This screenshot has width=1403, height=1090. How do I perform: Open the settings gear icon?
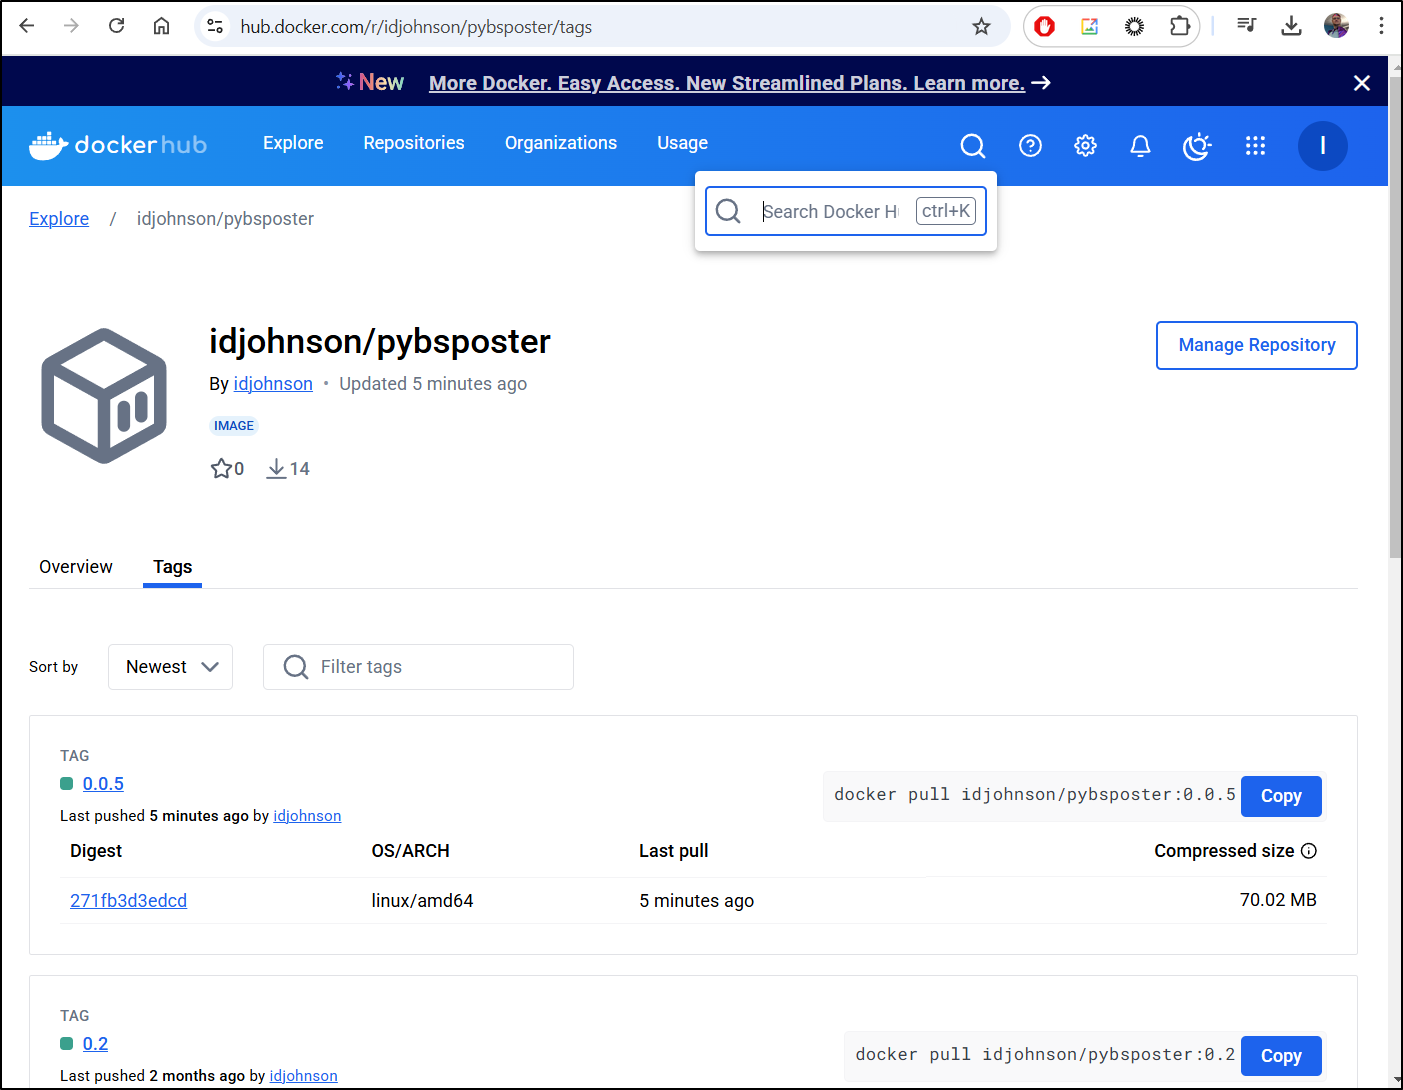(1085, 146)
